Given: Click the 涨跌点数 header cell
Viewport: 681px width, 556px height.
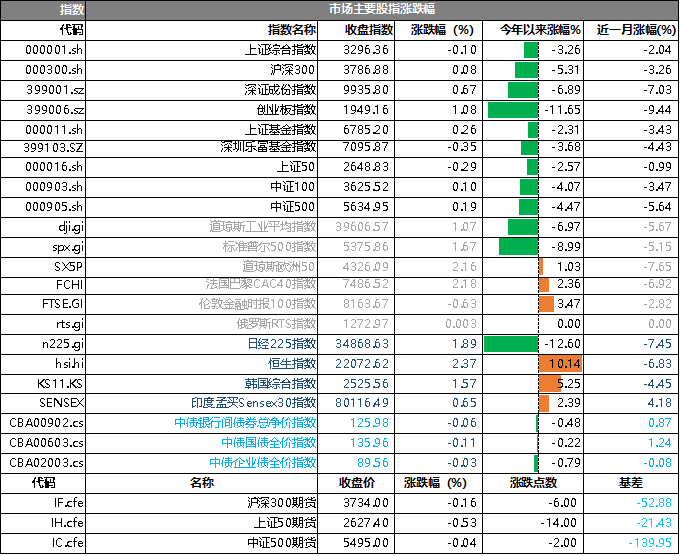Looking at the screenshot, I should click(x=533, y=483).
